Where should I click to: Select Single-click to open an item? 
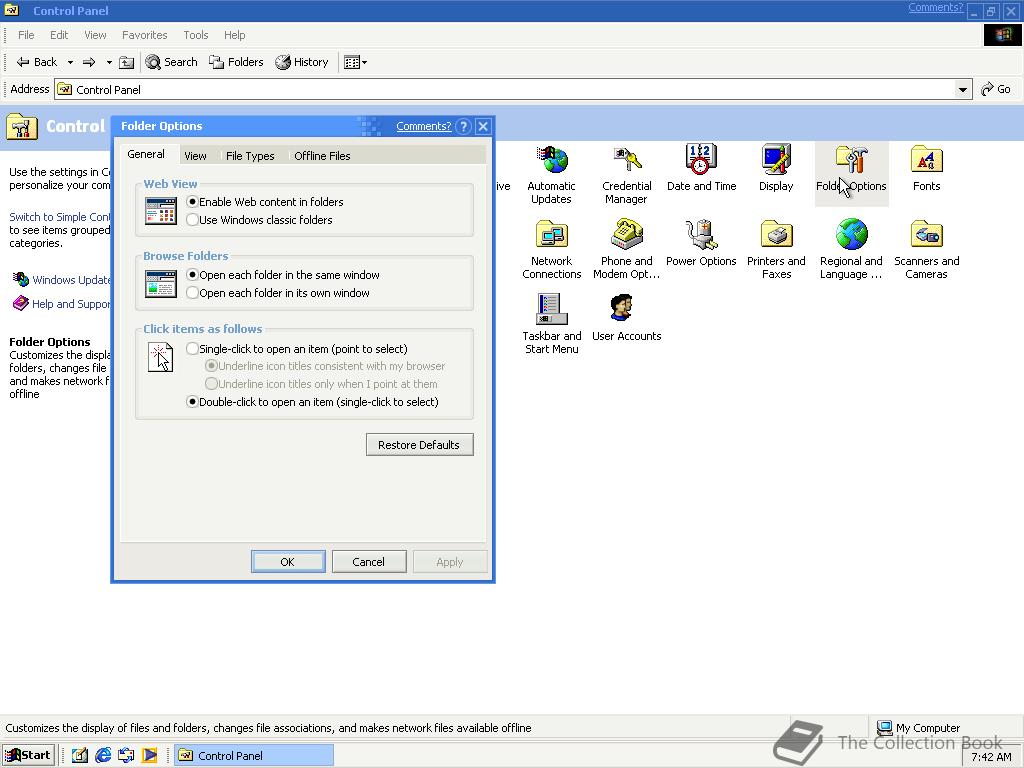coord(296,349)
